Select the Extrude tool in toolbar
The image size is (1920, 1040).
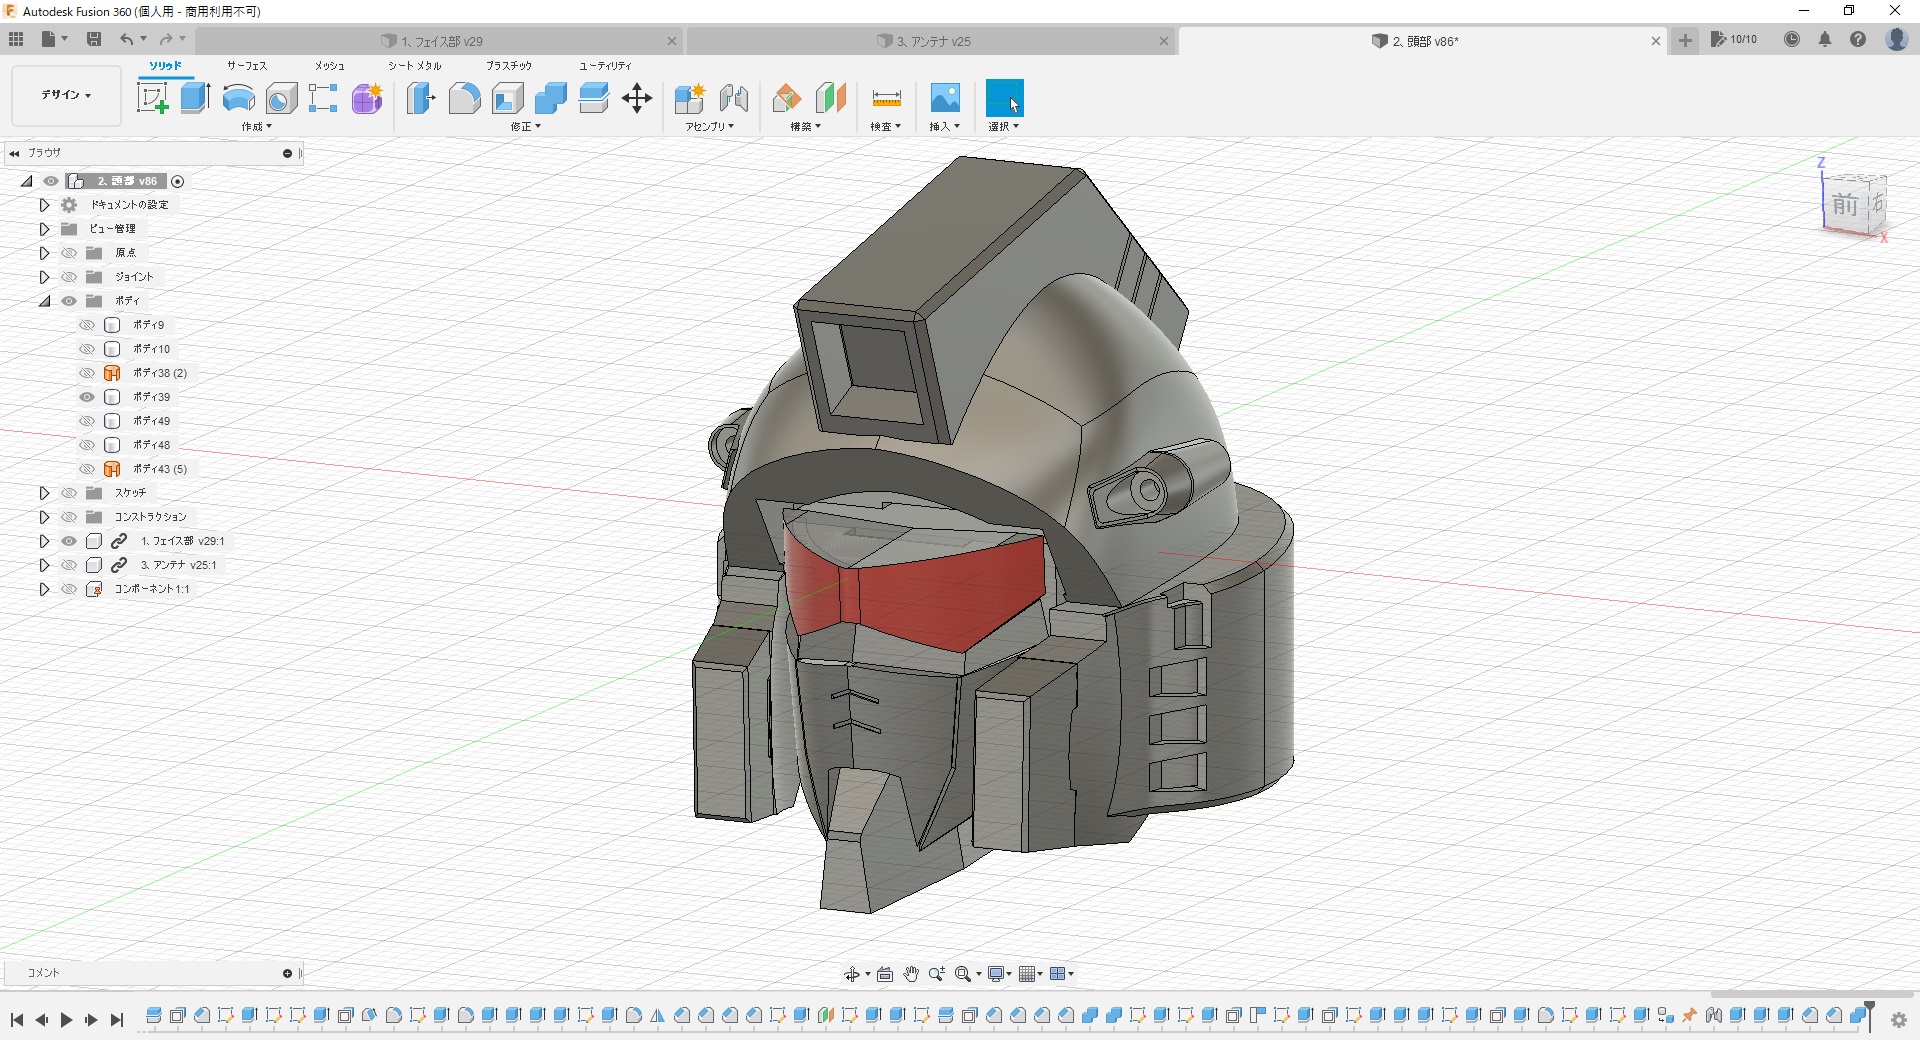[195, 98]
